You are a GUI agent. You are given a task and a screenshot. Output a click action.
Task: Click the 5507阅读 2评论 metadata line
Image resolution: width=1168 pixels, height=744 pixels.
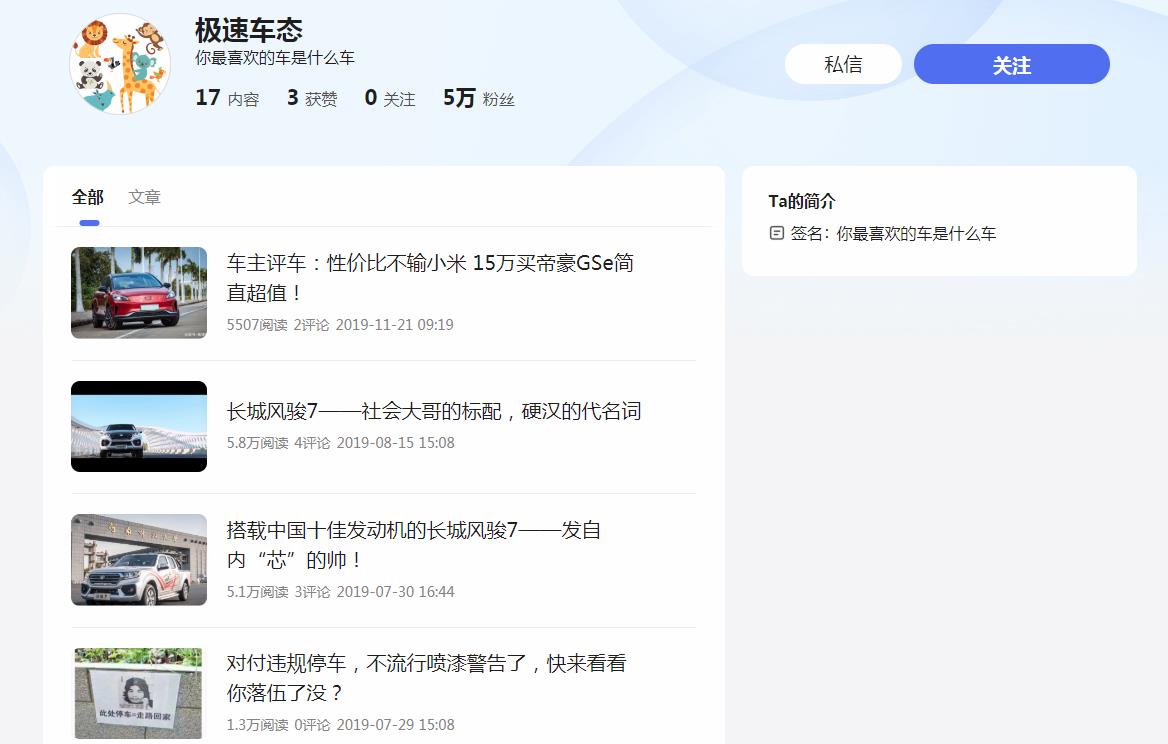tap(340, 325)
